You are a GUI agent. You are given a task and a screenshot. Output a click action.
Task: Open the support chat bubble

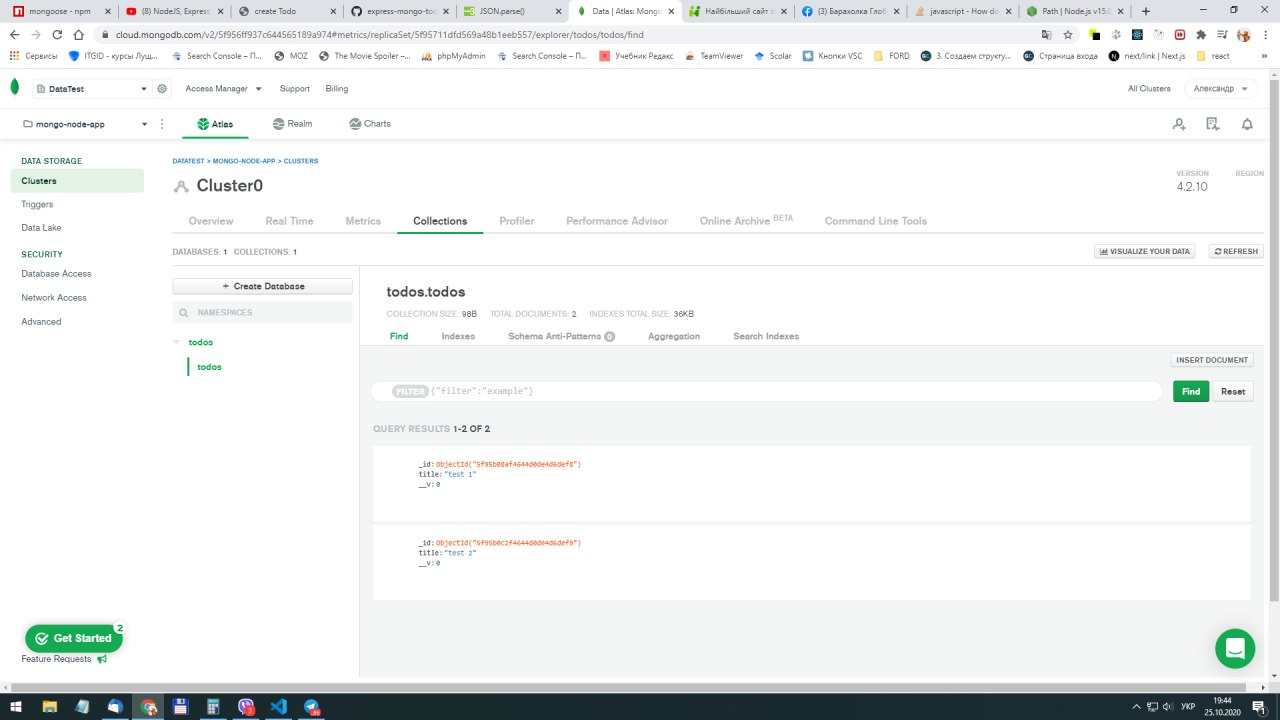tap(1235, 649)
